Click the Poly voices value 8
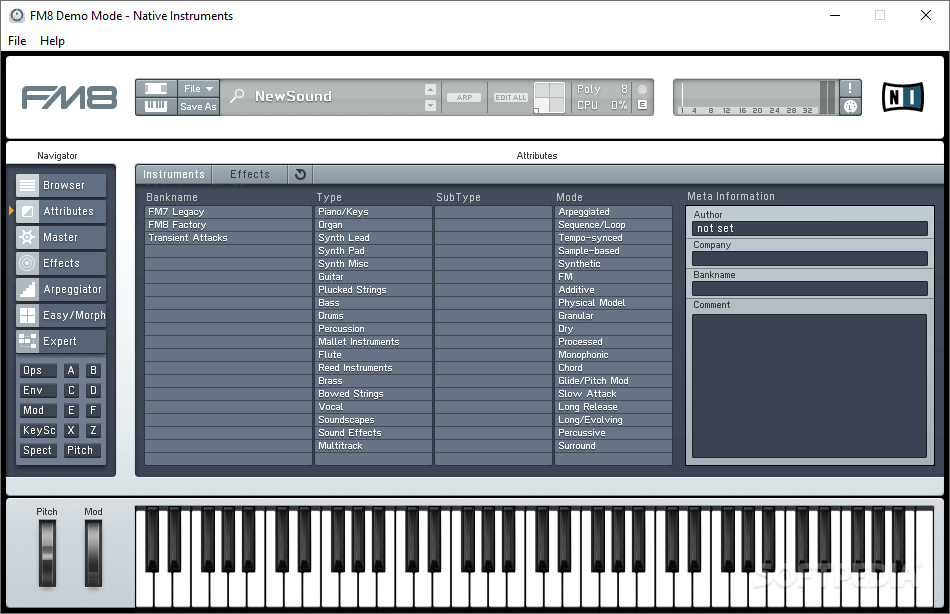The width and height of the screenshot is (950, 614). (624, 89)
